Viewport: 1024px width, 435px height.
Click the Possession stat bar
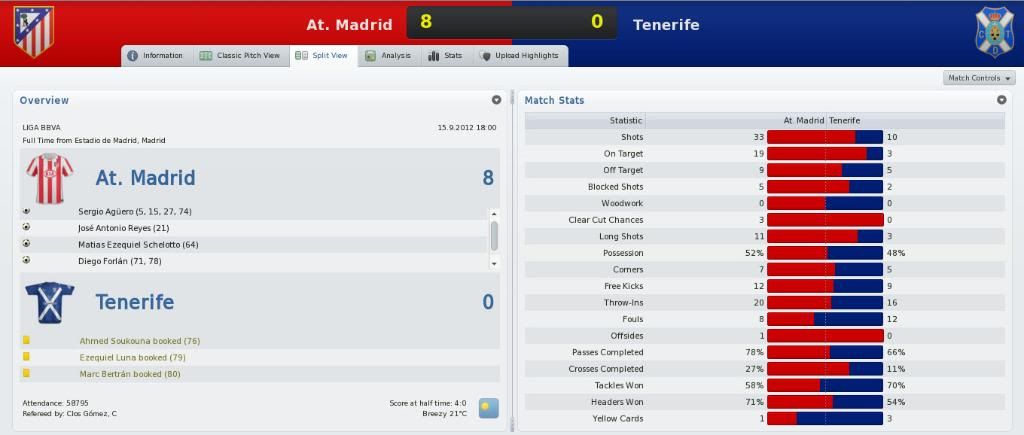[x=825, y=253]
